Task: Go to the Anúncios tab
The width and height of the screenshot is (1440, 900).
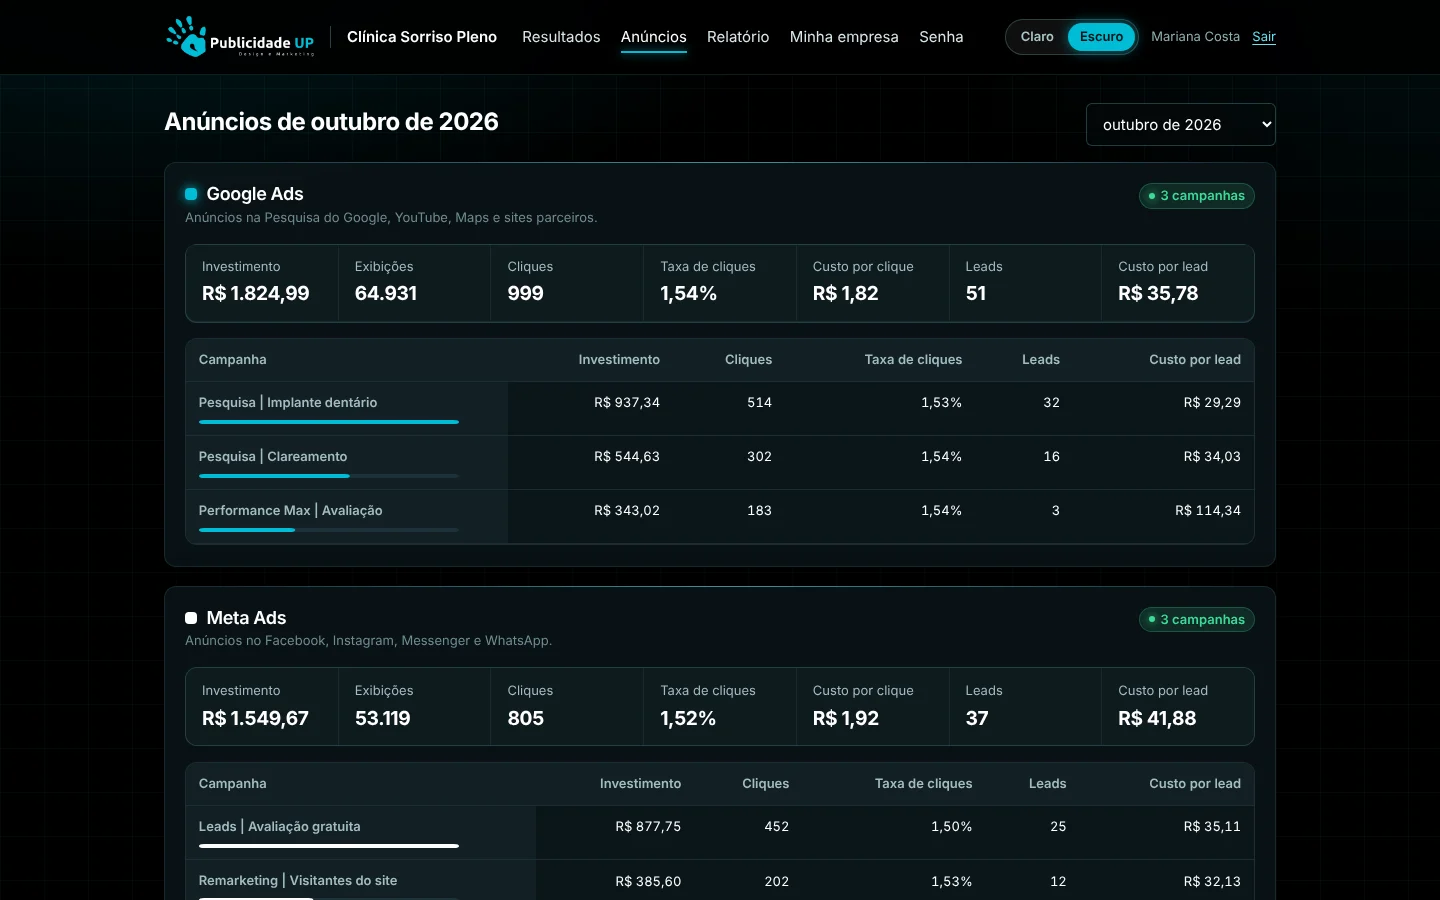Action: click(654, 37)
